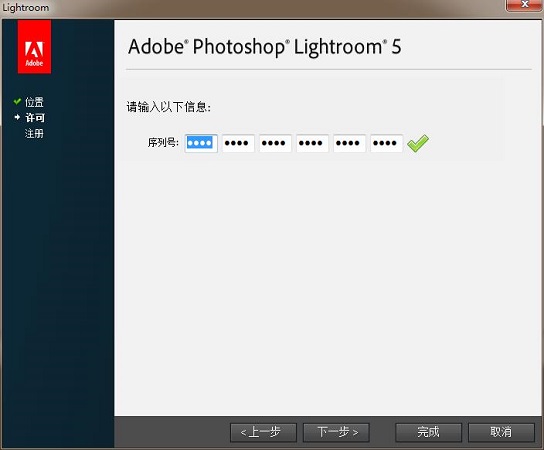Viewport: 544px width, 450px height.
Task: Focus the first serial number field
Action: click(x=201, y=143)
